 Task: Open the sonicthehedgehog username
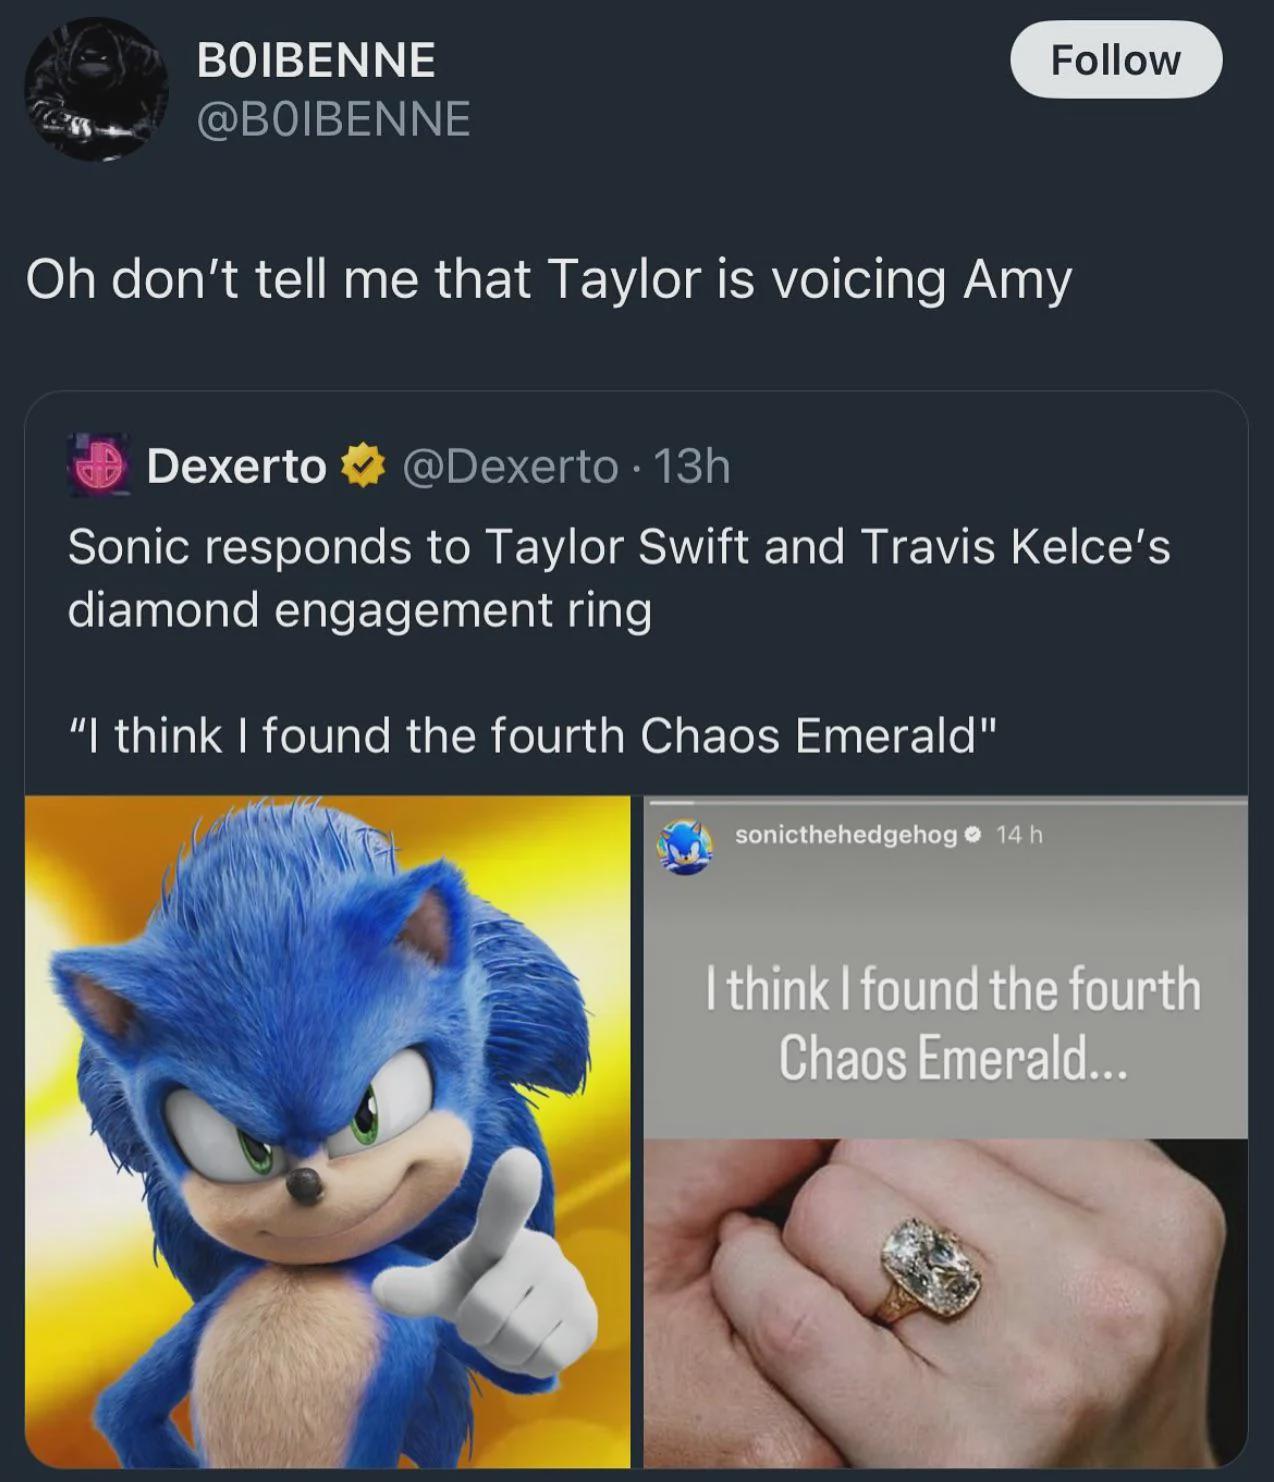click(x=846, y=834)
